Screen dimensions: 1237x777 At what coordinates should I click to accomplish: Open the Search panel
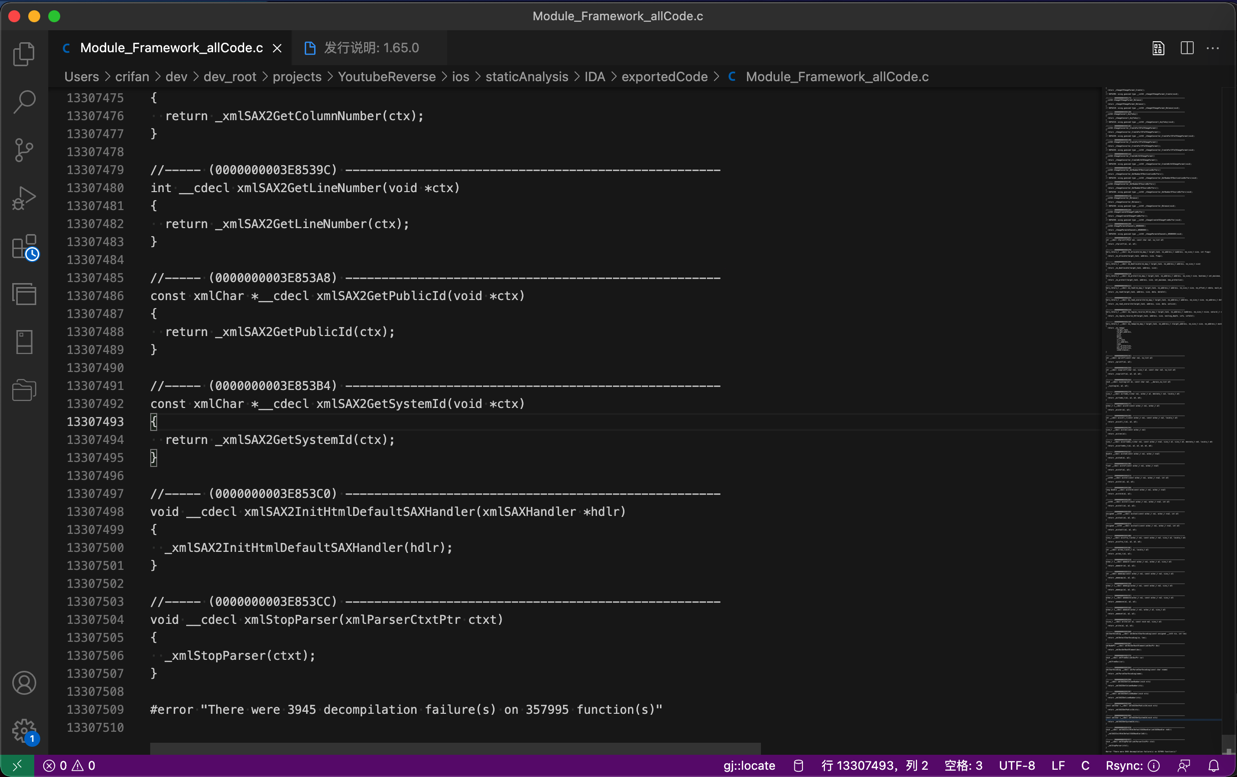[24, 102]
